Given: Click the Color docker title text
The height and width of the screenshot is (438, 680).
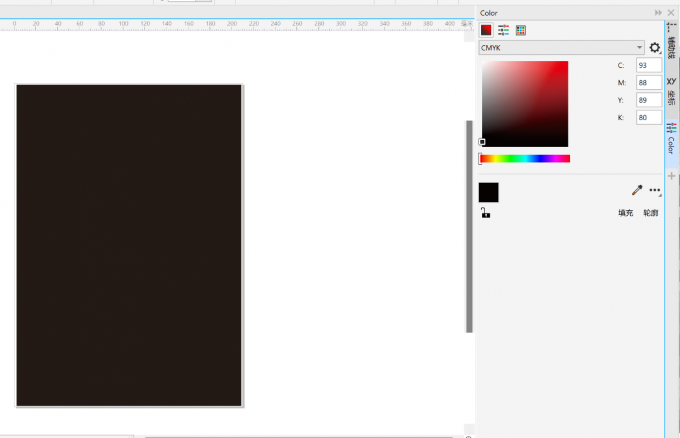Looking at the screenshot, I should pyautogui.click(x=489, y=13).
